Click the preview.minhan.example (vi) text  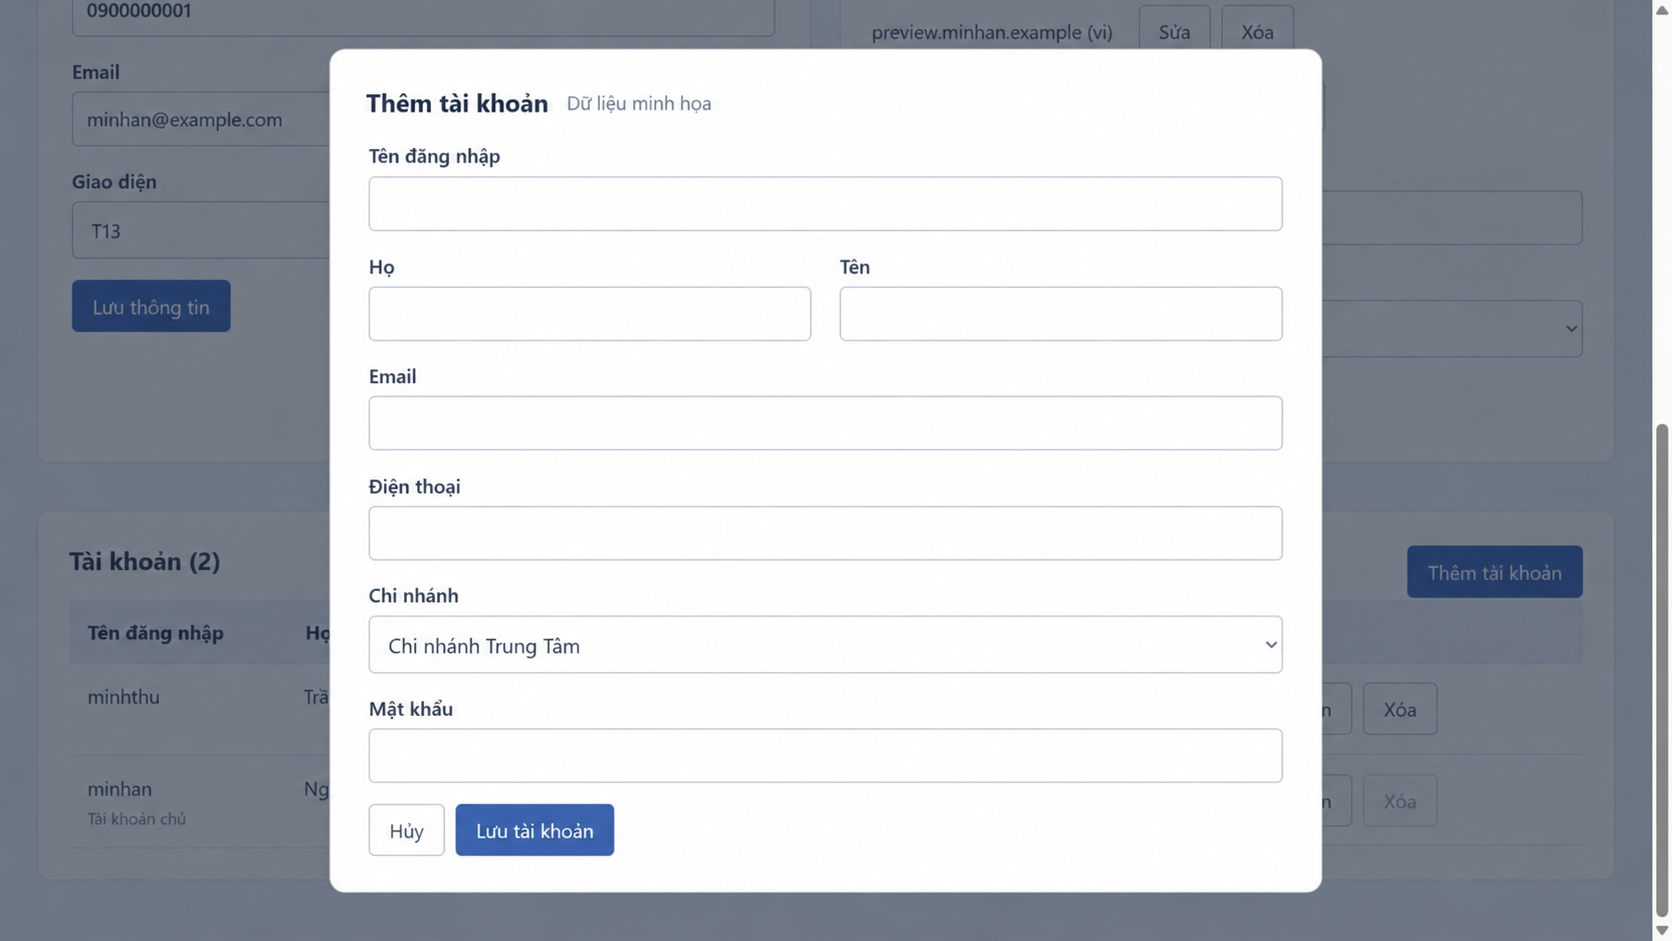[992, 32]
